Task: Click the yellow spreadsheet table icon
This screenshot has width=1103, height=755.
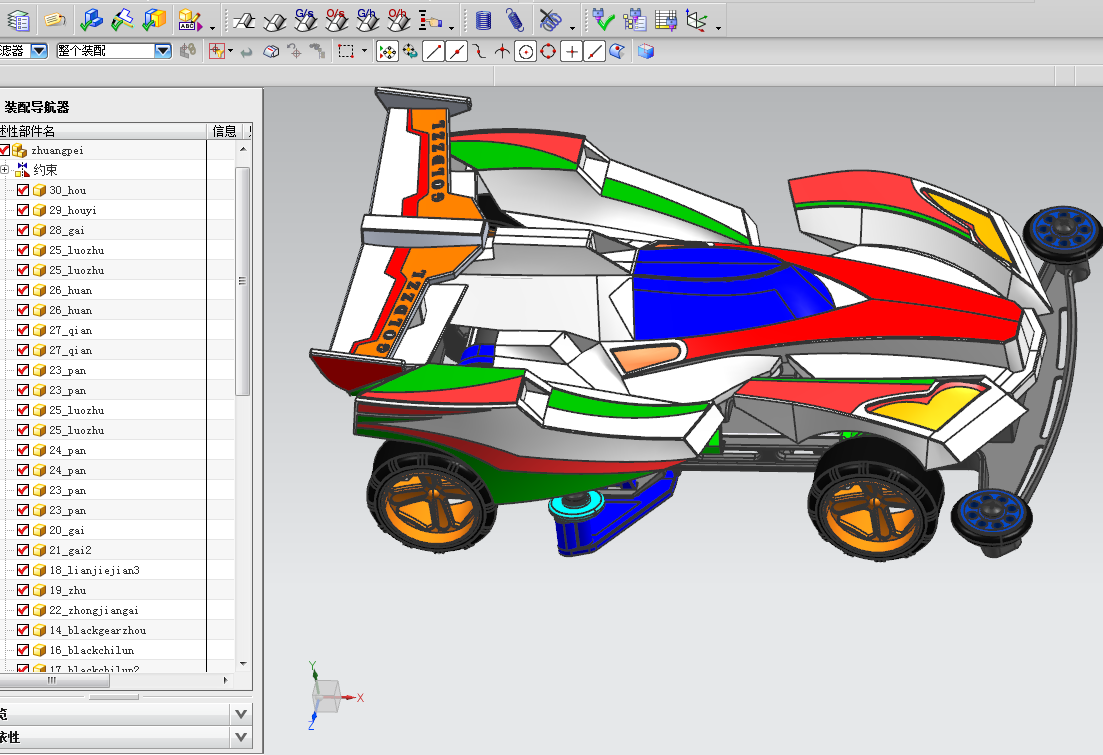Action: coord(665,20)
